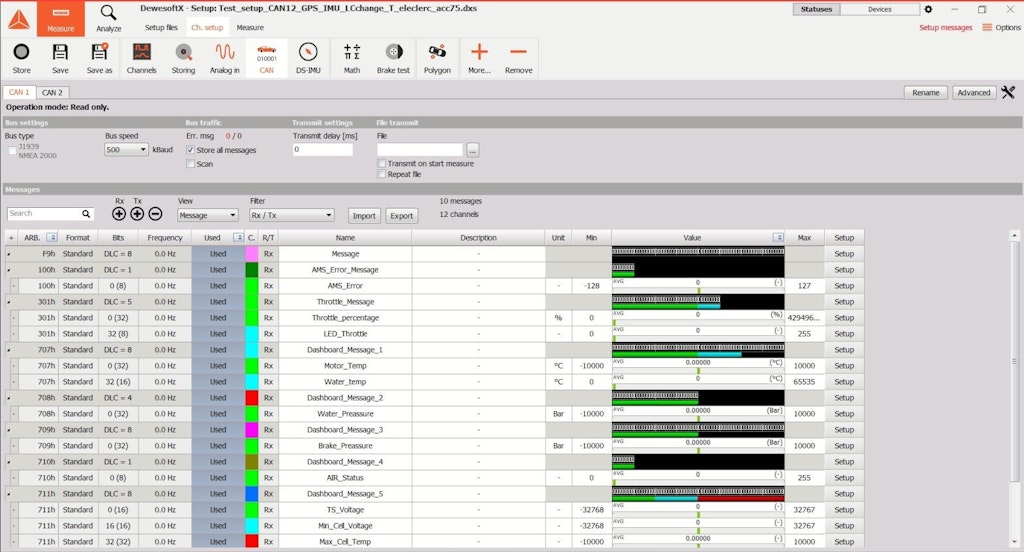Image resolution: width=1024 pixels, height=552 pixels.
Task: Open the ARB. column options
Action: [52, 238]
